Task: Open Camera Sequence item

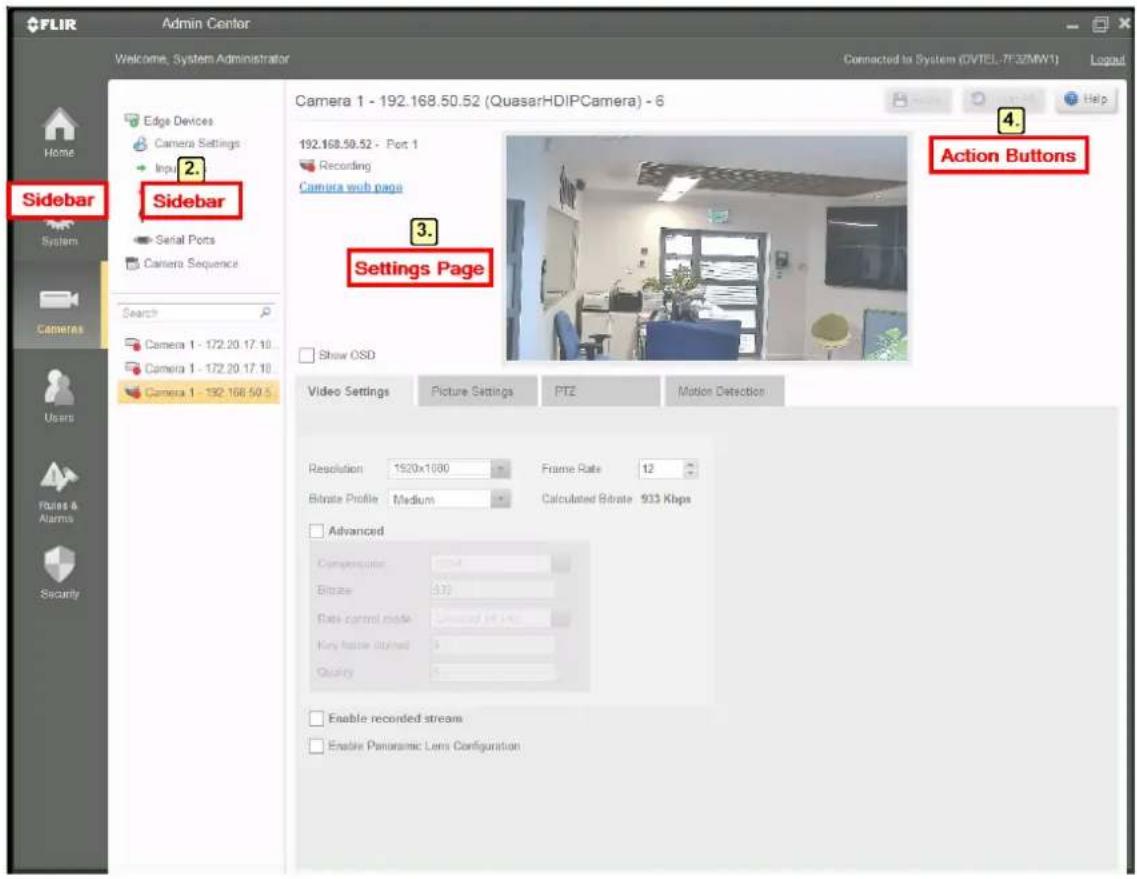Action: coord(182,263)
